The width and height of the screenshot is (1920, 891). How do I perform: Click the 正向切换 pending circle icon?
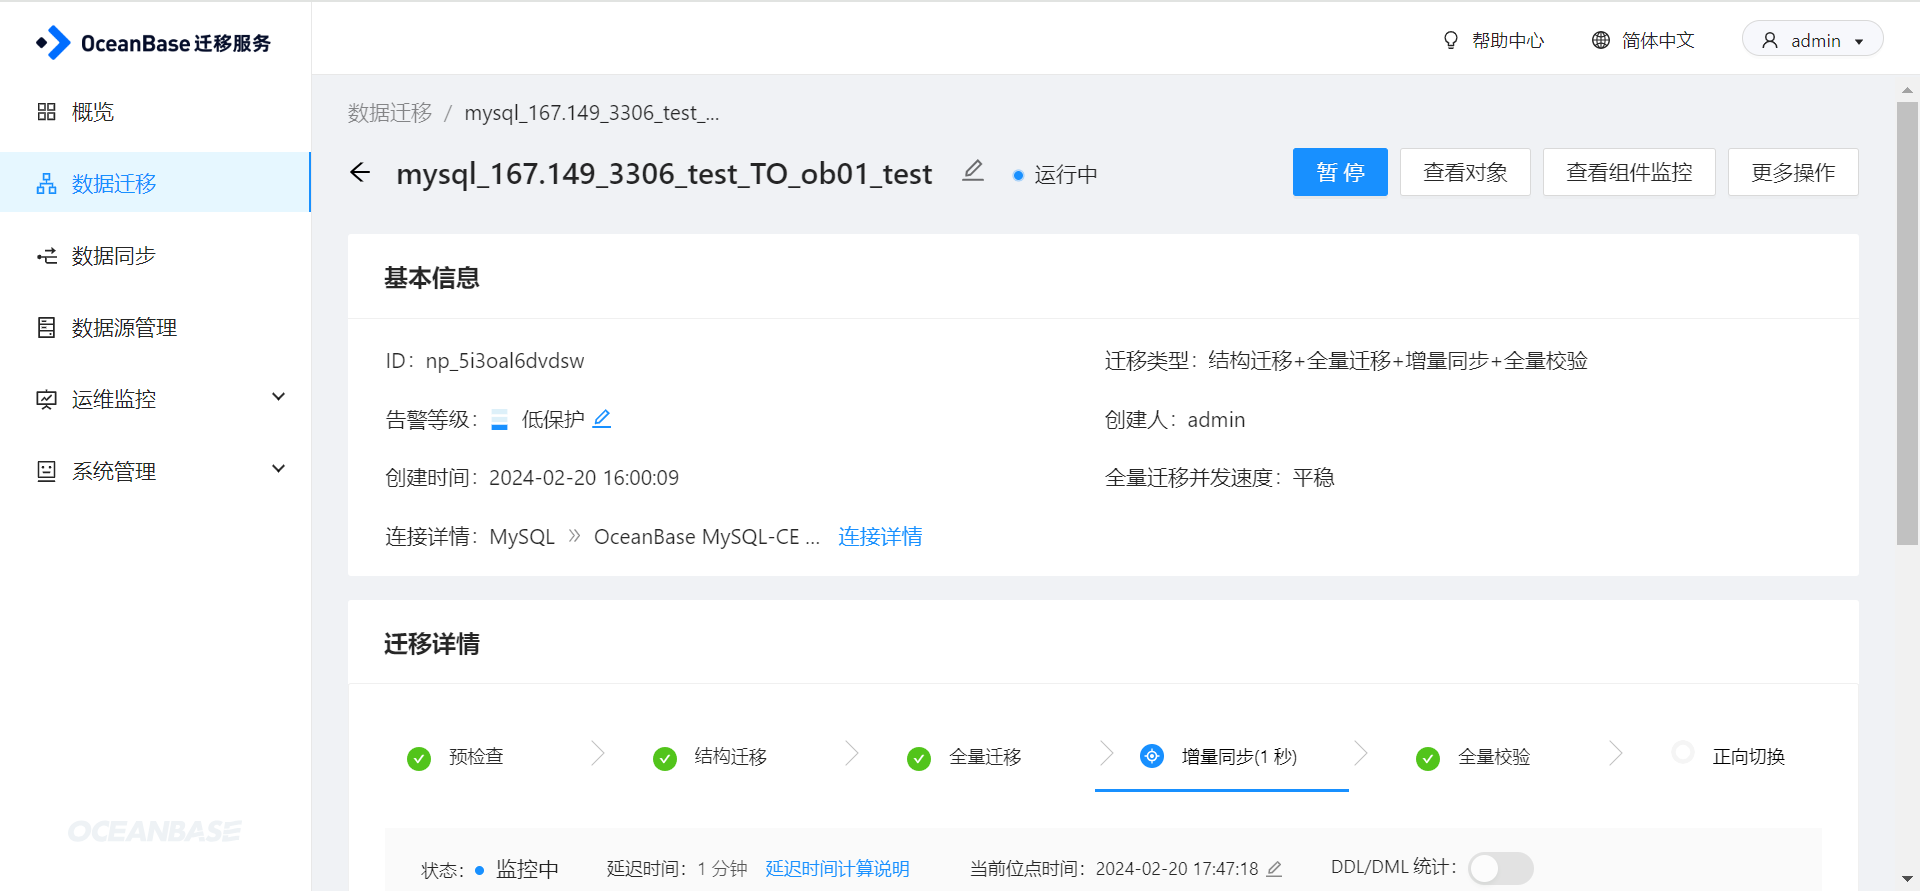1683,752
